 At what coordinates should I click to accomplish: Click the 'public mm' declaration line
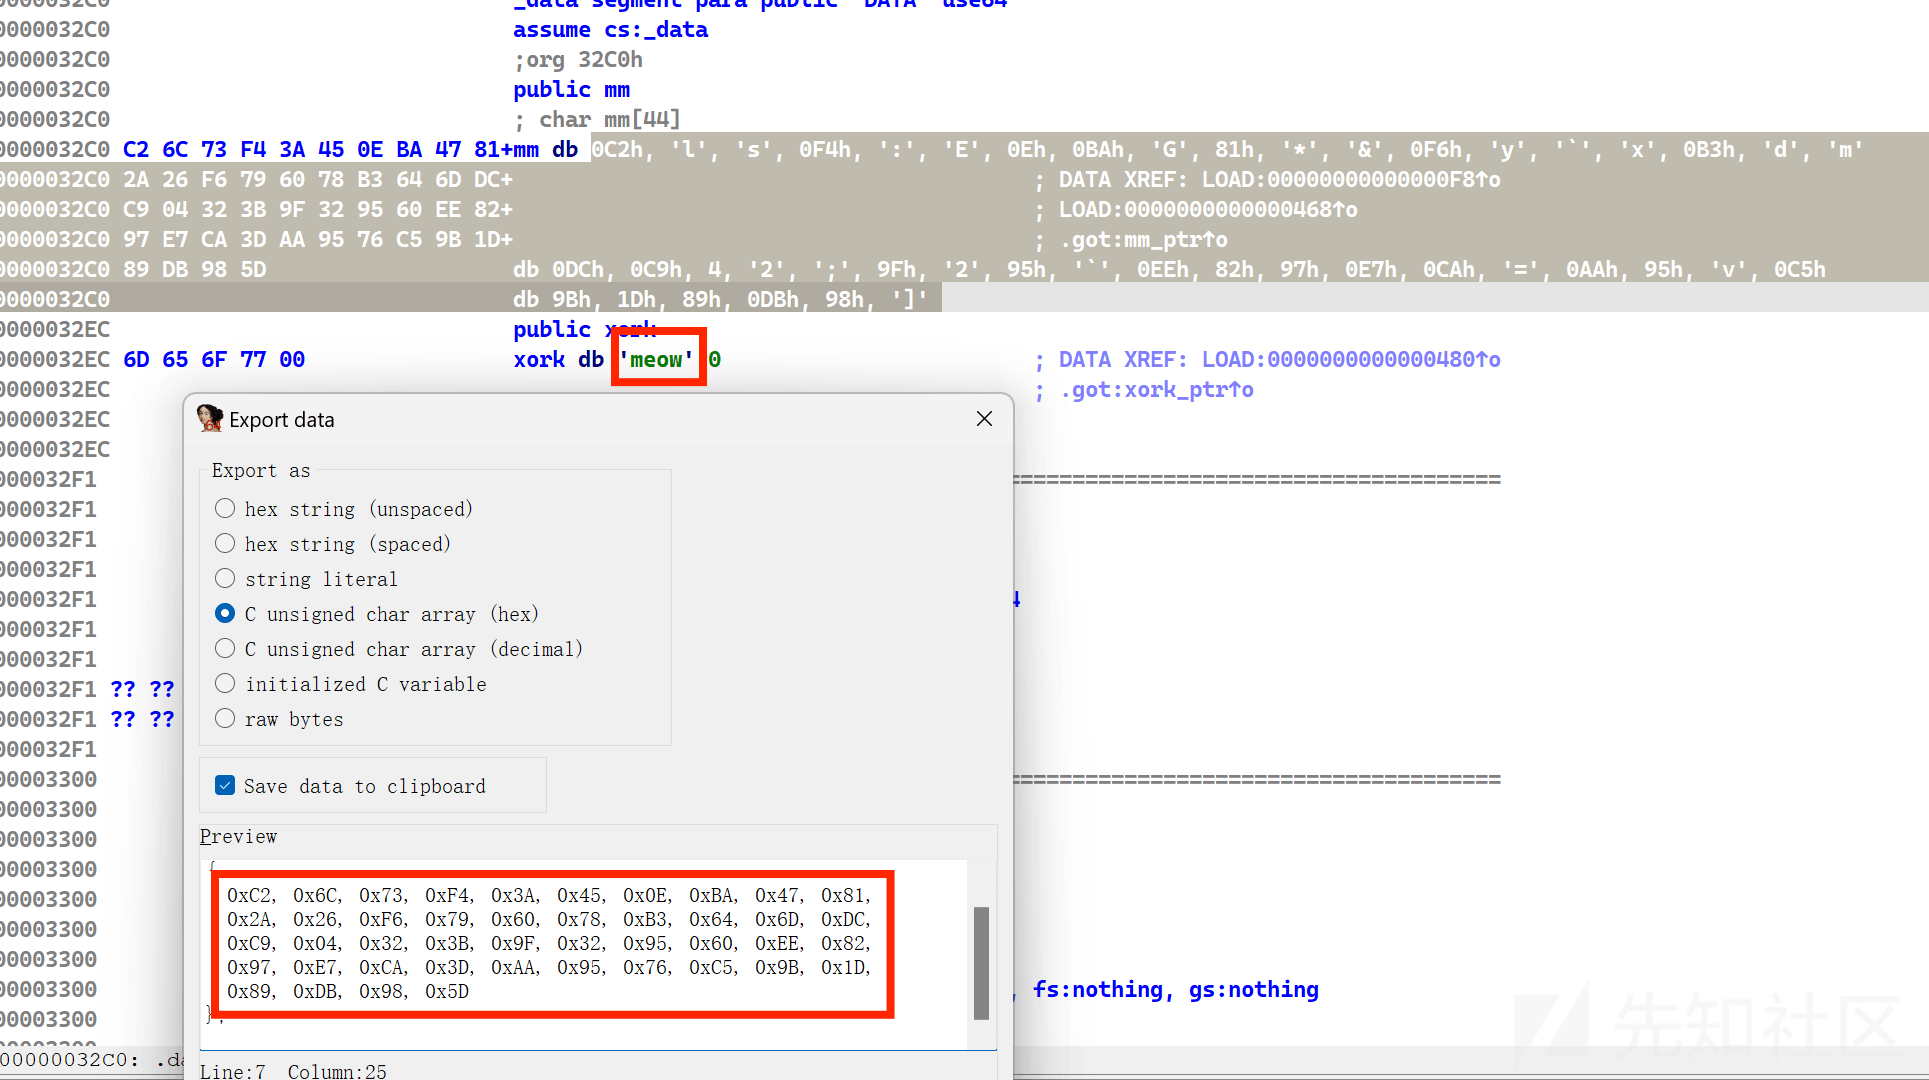click(571, 89)
